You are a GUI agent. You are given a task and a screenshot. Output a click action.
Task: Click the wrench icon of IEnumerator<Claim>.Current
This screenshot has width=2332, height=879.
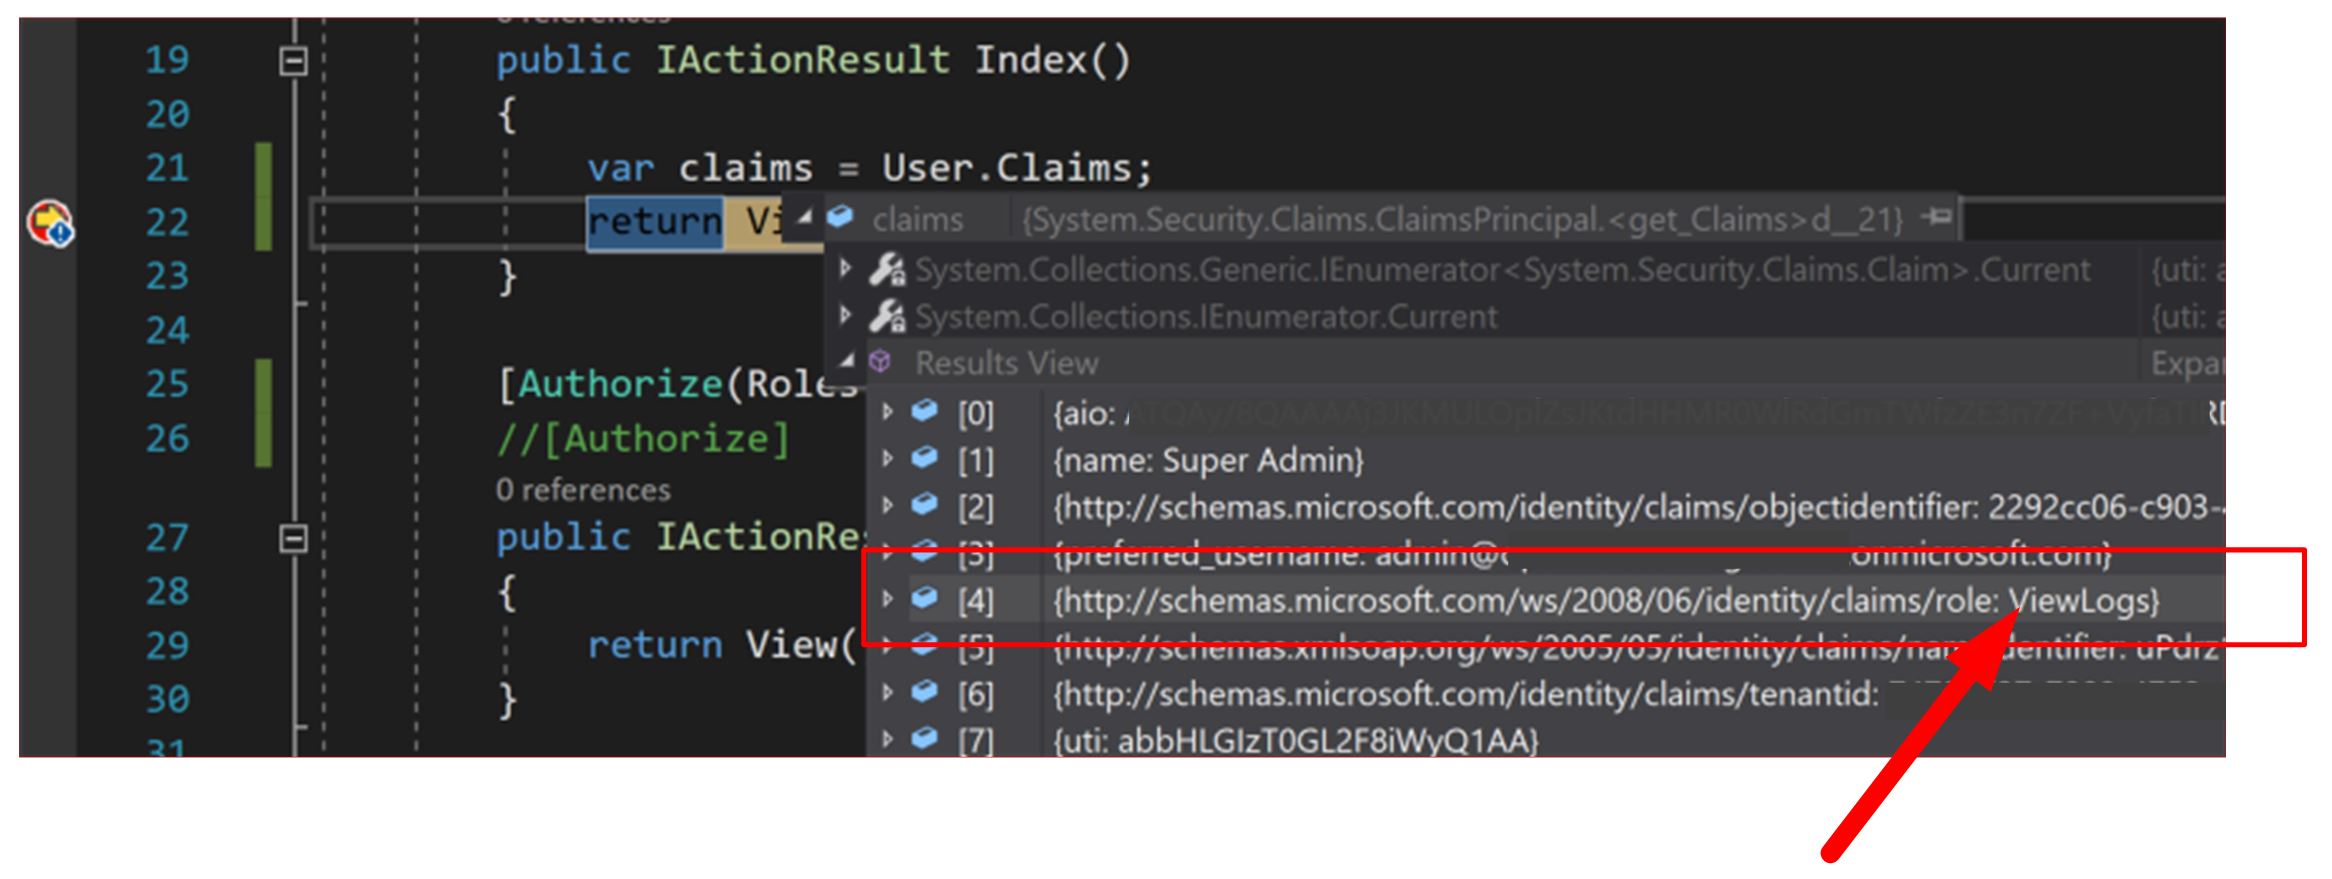pyautogui.click(x=887, y=270)
